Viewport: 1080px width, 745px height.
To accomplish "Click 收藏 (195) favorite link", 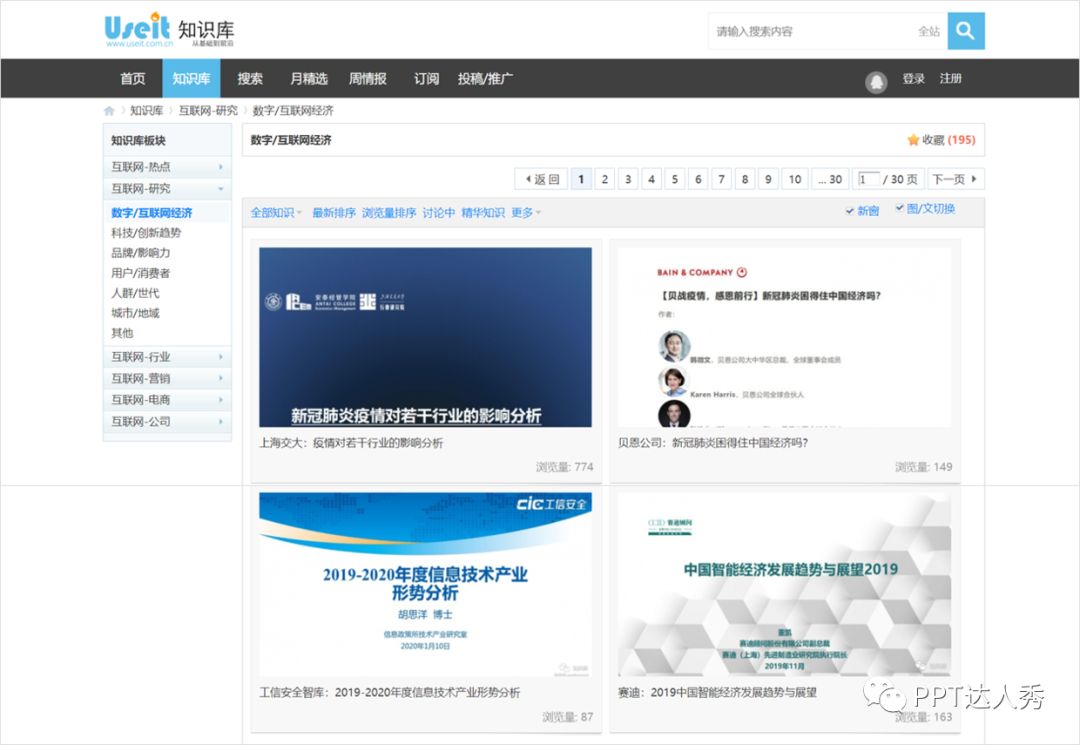I will (942, 140).
